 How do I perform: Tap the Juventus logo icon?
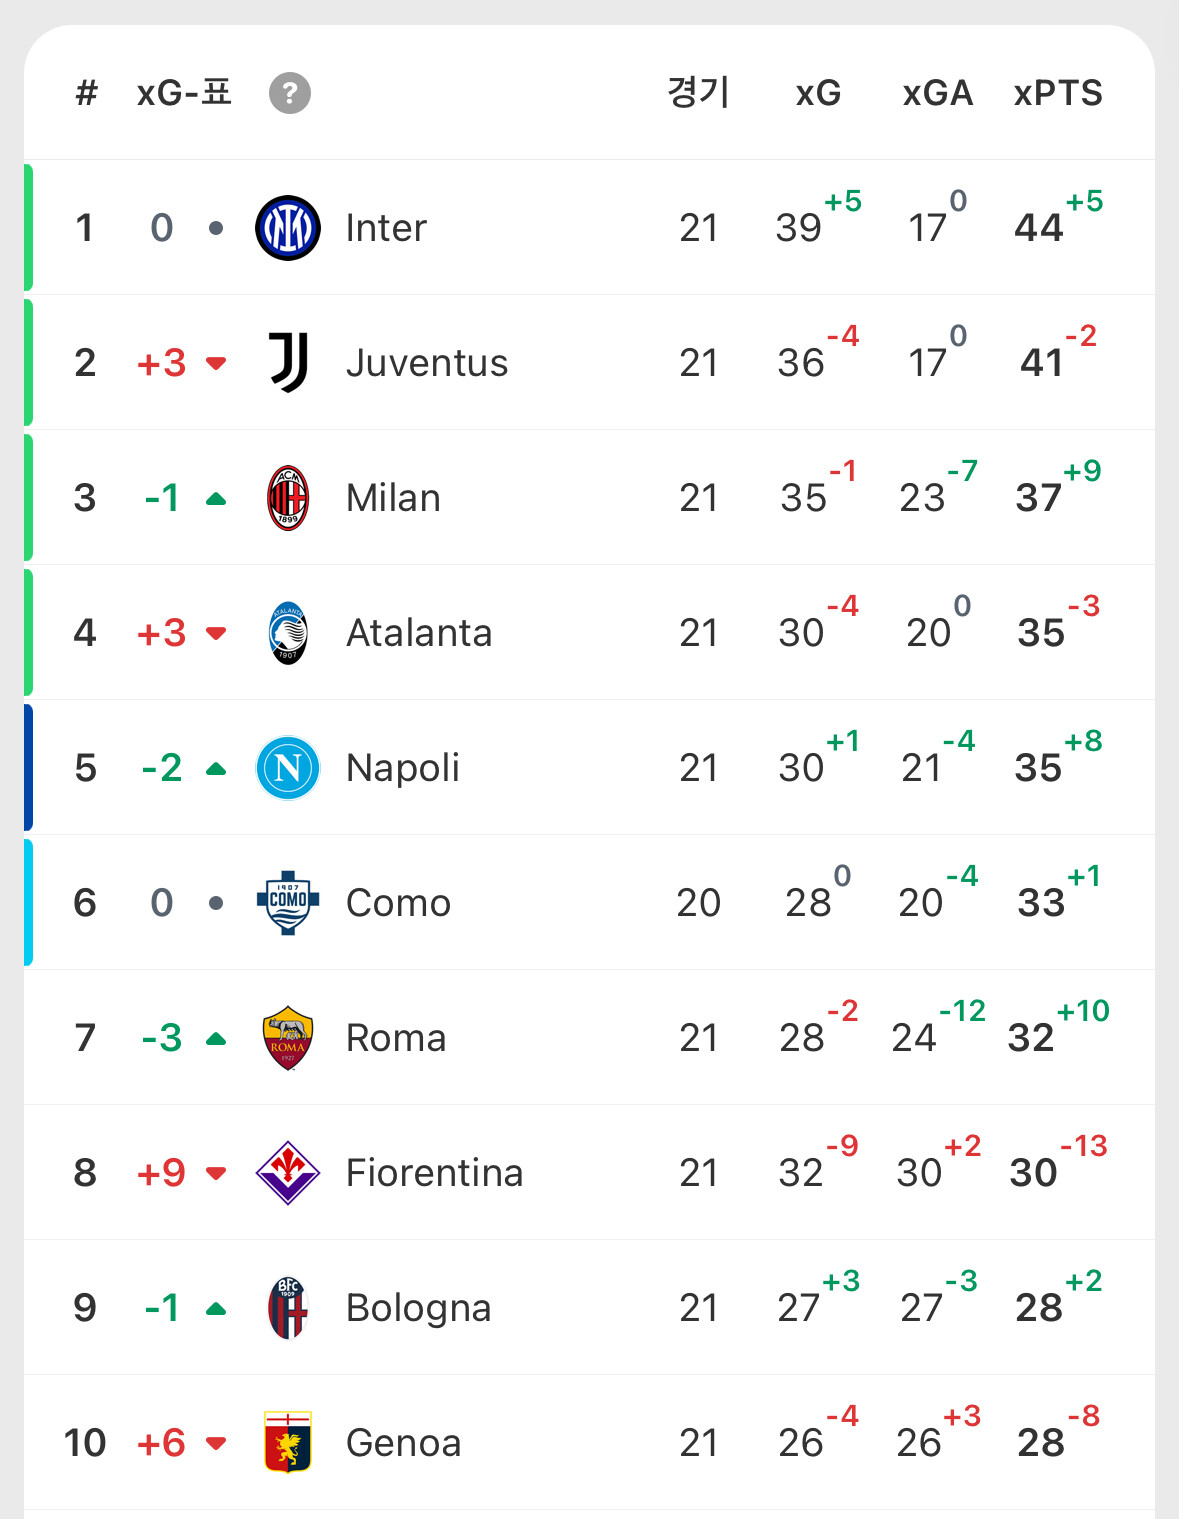[x=288, y=363]
